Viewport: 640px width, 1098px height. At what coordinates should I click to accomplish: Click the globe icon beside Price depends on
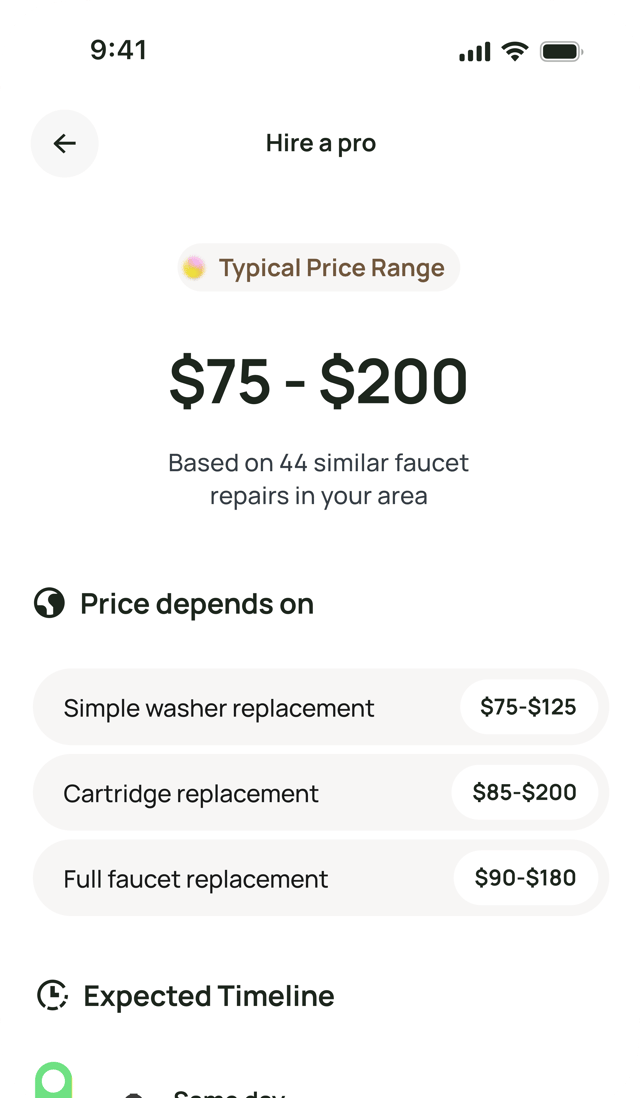point(49,604)
